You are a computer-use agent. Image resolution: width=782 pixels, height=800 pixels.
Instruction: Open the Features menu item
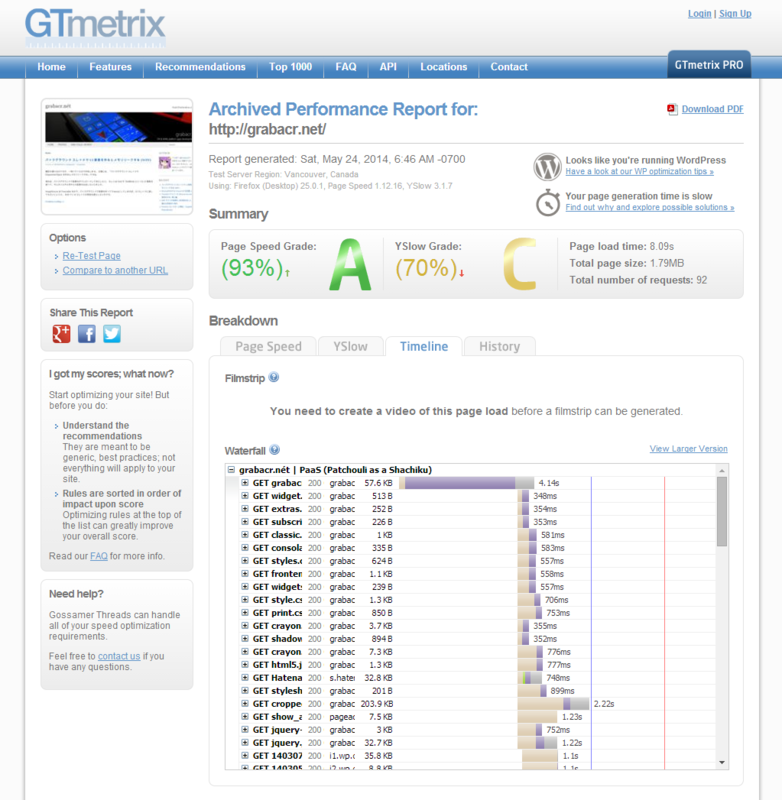pos(110,67)
